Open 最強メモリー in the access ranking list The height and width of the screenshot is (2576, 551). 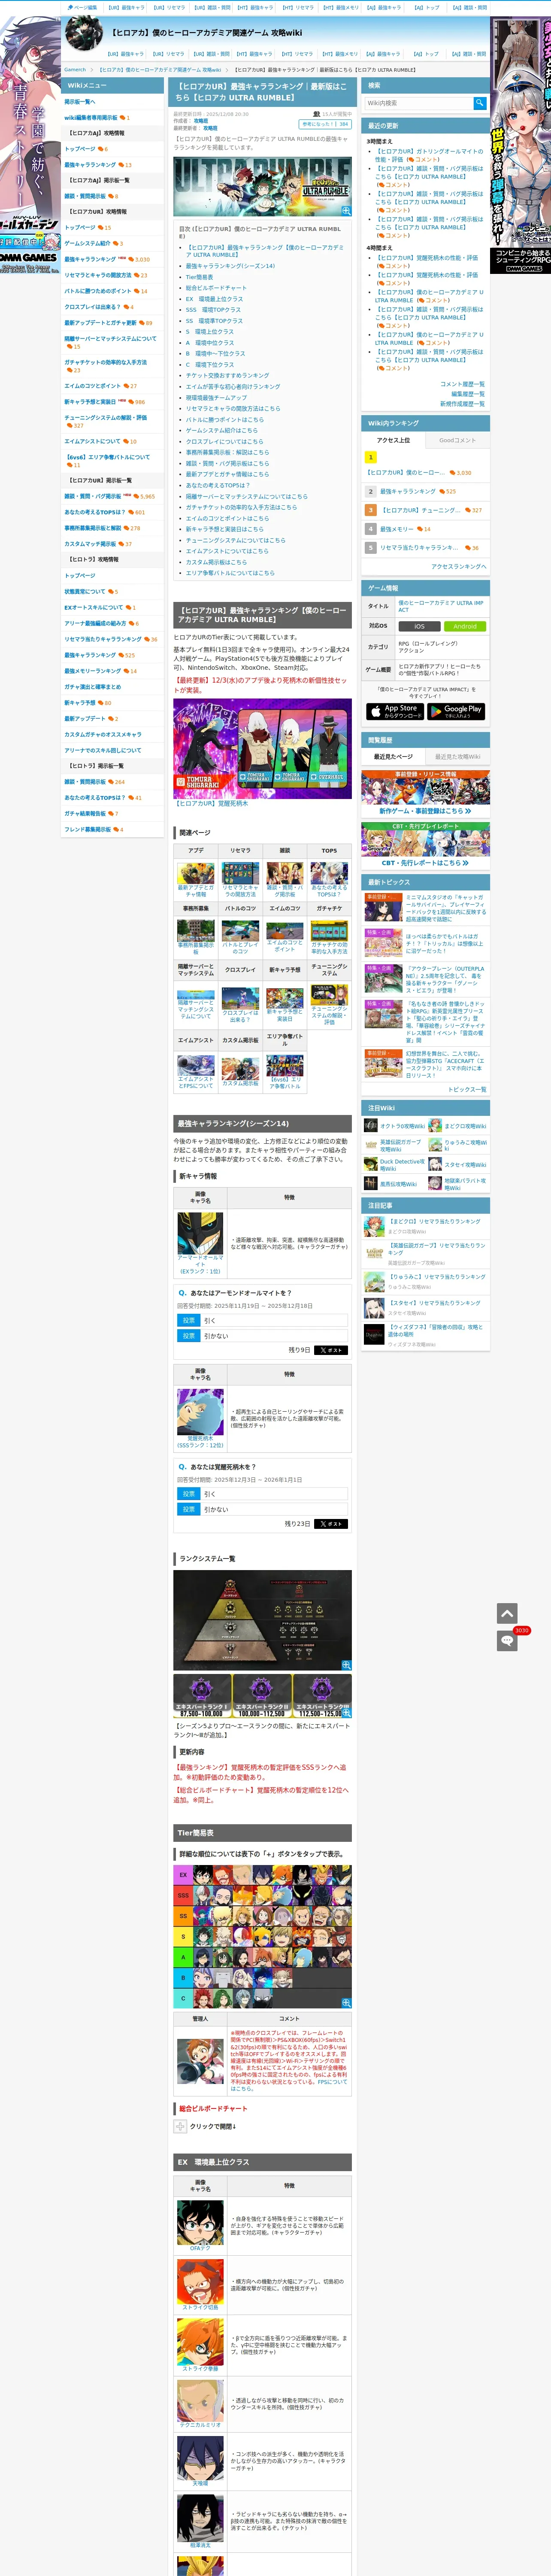396,529
